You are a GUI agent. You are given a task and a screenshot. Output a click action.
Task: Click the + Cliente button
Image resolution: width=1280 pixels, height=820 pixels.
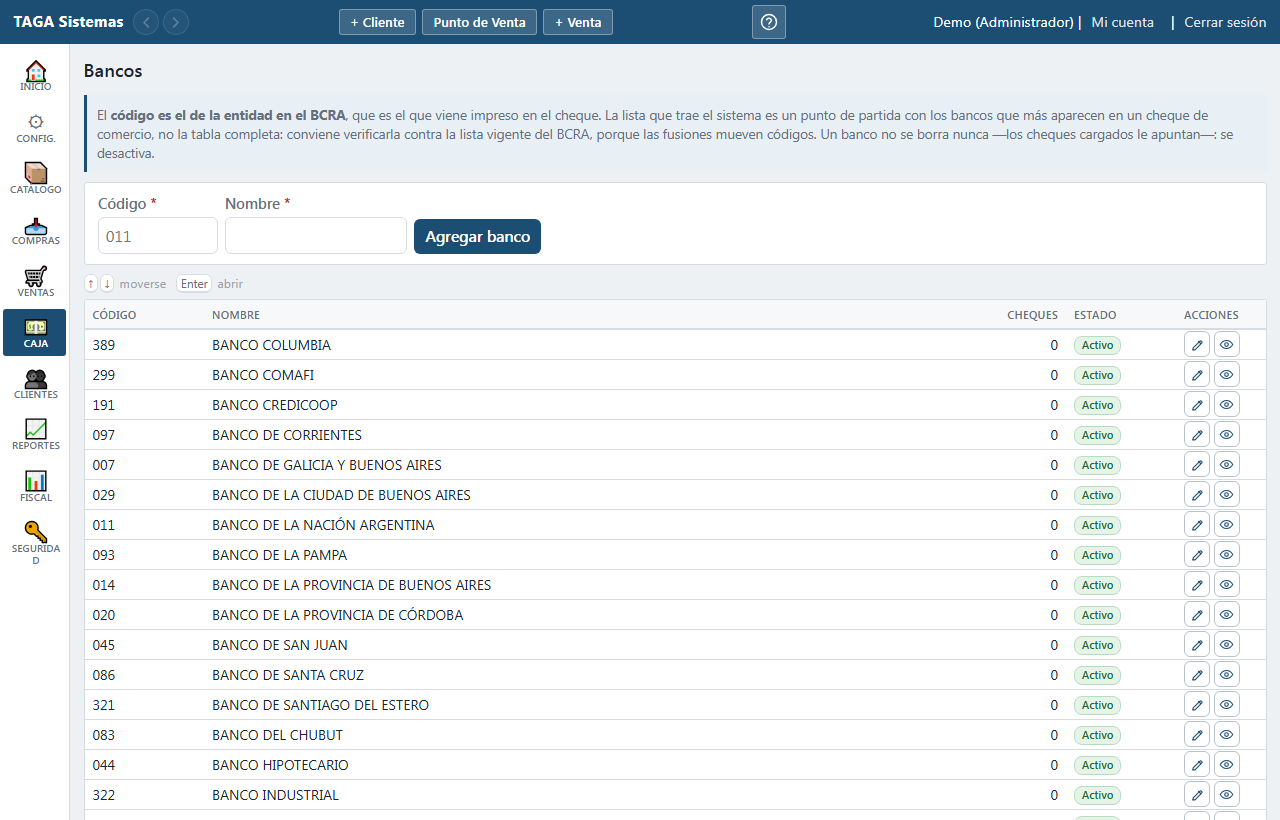377,22
